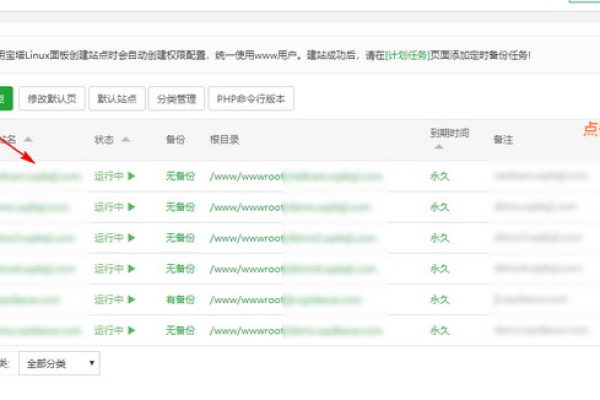Open 分类管理 category management
This screenshot has height=400, width=600.
pyautogui.click(x=176, y=99)
